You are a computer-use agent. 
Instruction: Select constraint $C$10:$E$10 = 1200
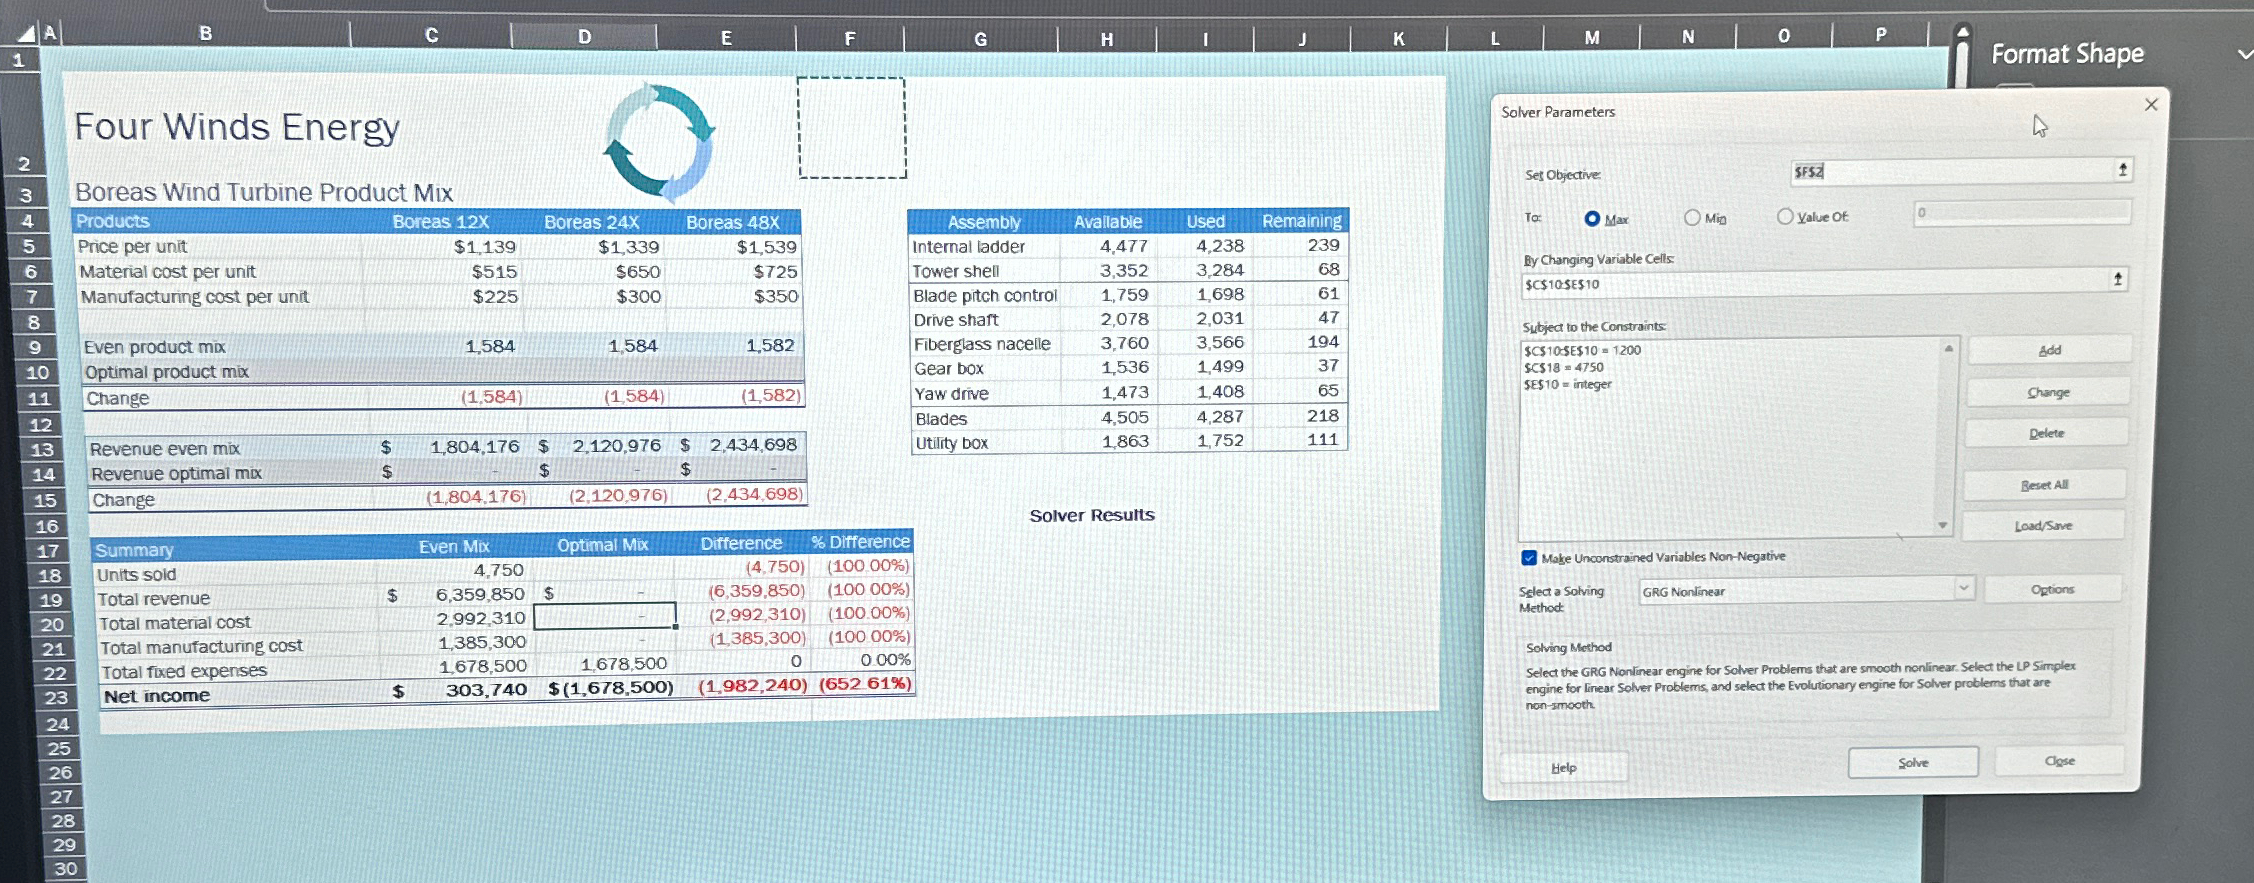tap(1581, 350)
